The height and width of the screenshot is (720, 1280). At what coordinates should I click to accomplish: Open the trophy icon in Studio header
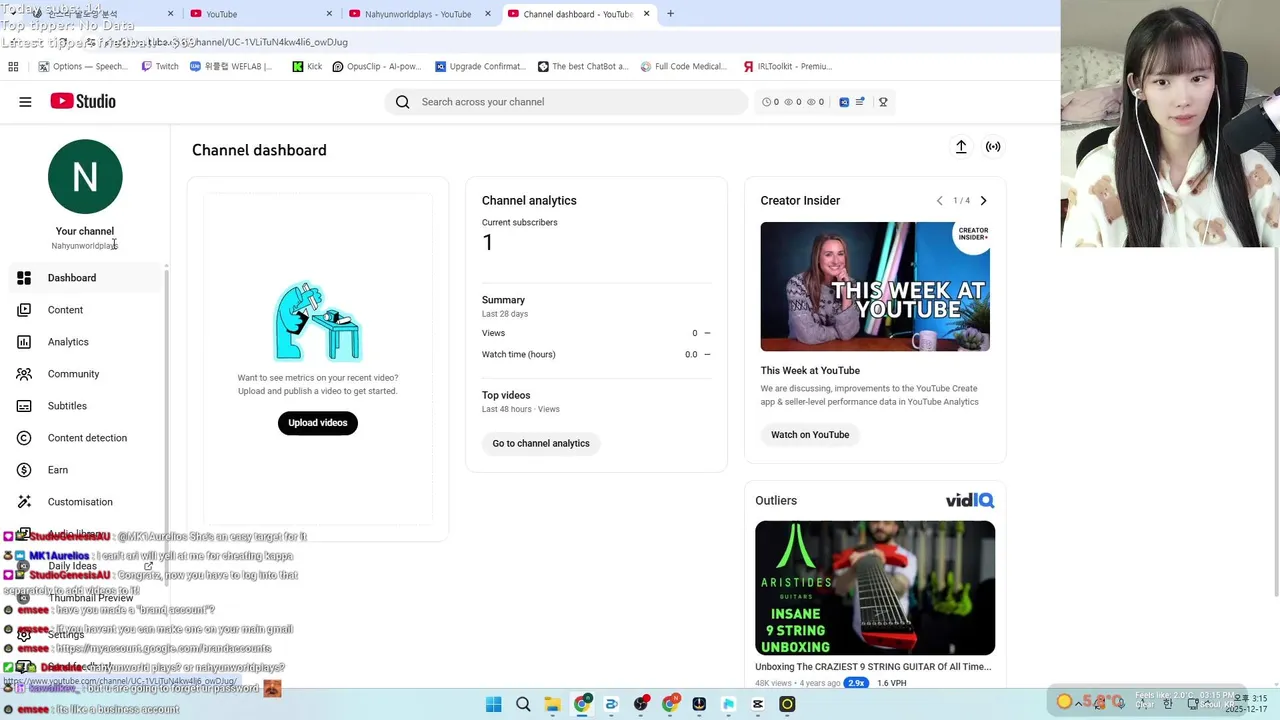pos(883,102)
